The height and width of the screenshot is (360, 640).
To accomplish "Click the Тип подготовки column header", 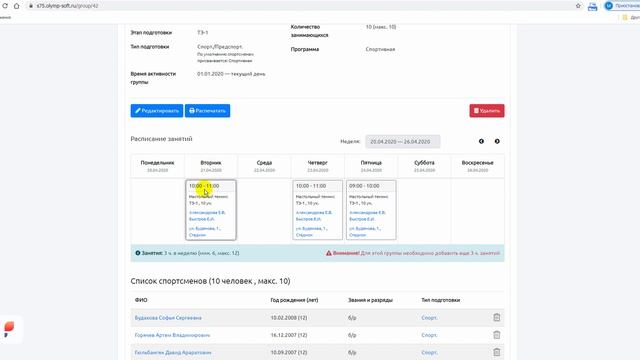I will (440, 300).
